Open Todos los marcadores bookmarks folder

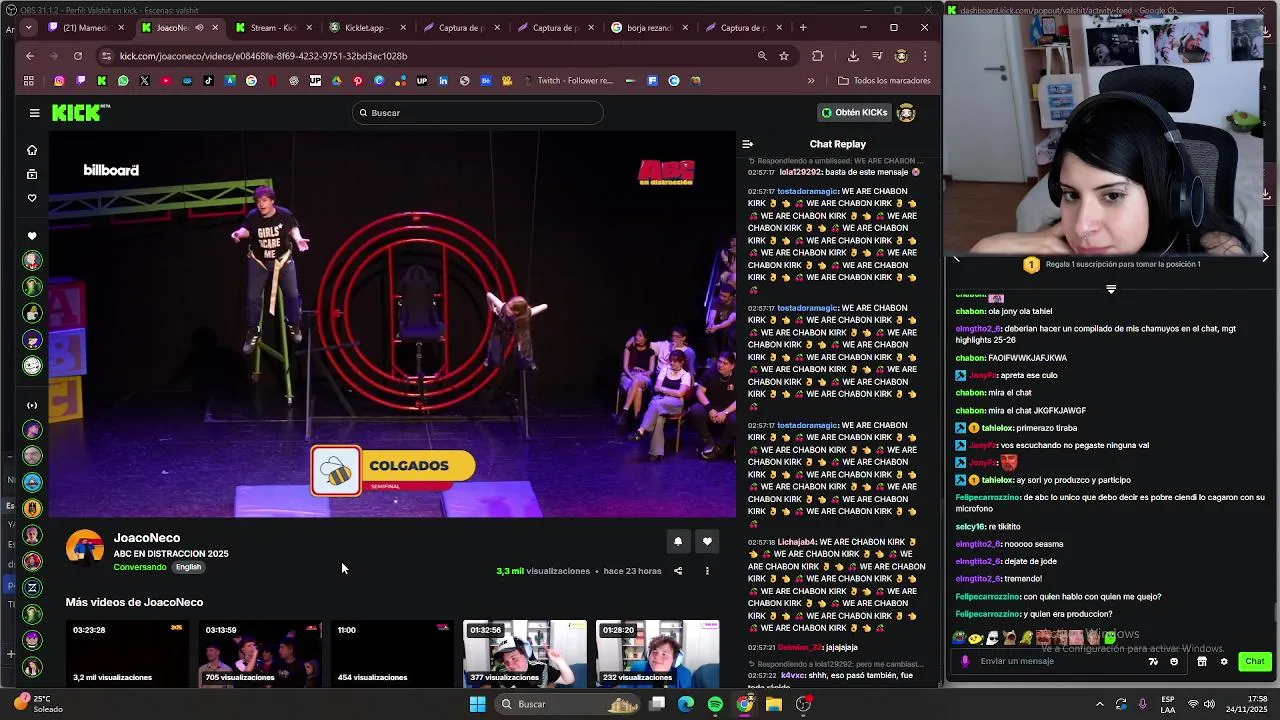884,81
